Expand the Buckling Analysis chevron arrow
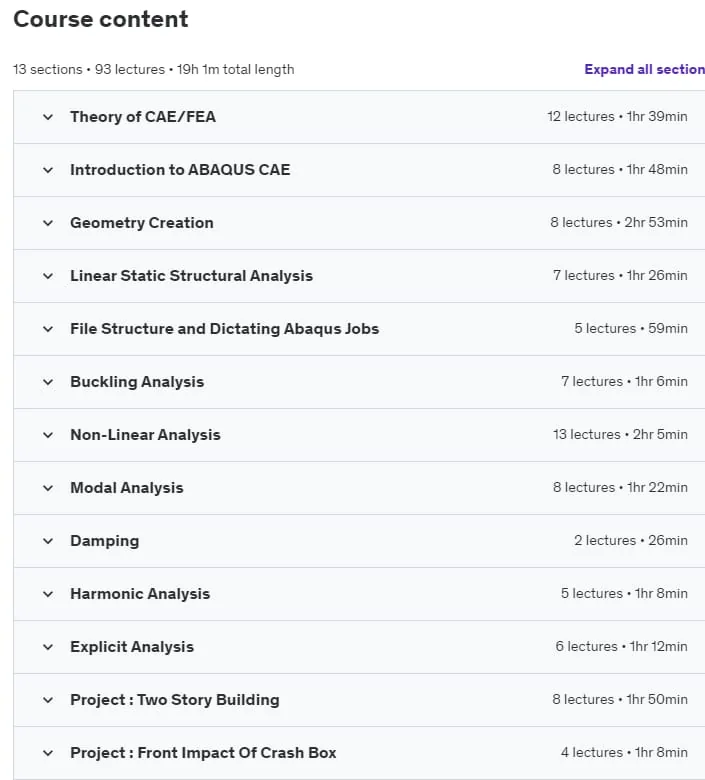 [48, 383]
